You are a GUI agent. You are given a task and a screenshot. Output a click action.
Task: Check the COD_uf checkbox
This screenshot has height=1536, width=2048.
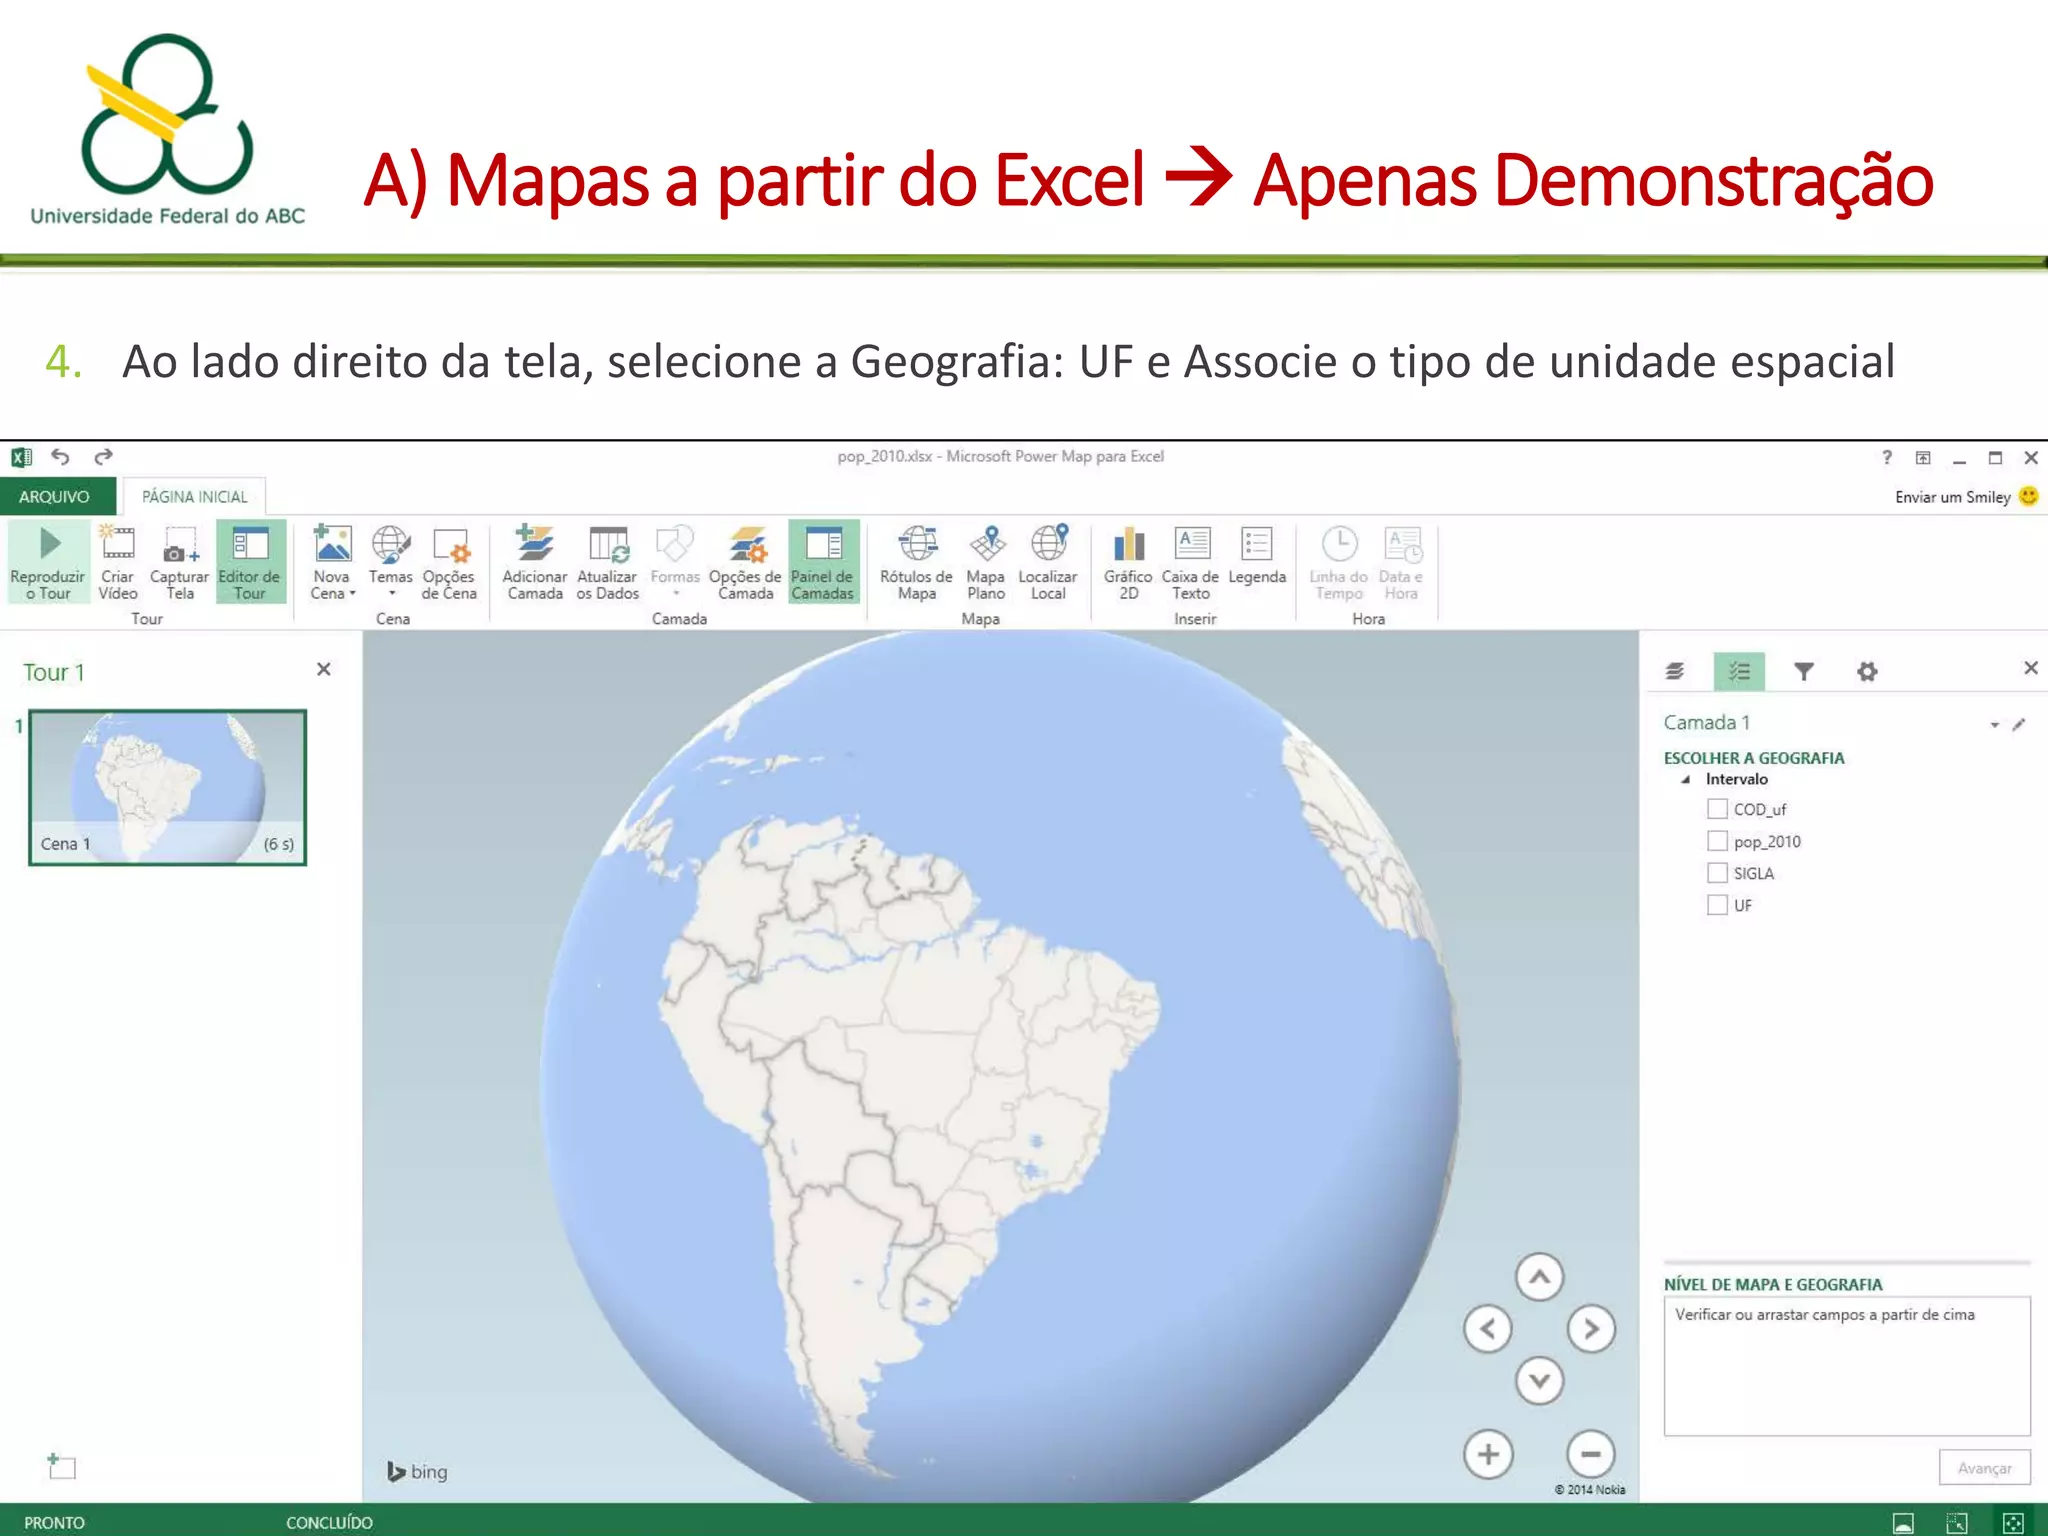pos(1718,808)
